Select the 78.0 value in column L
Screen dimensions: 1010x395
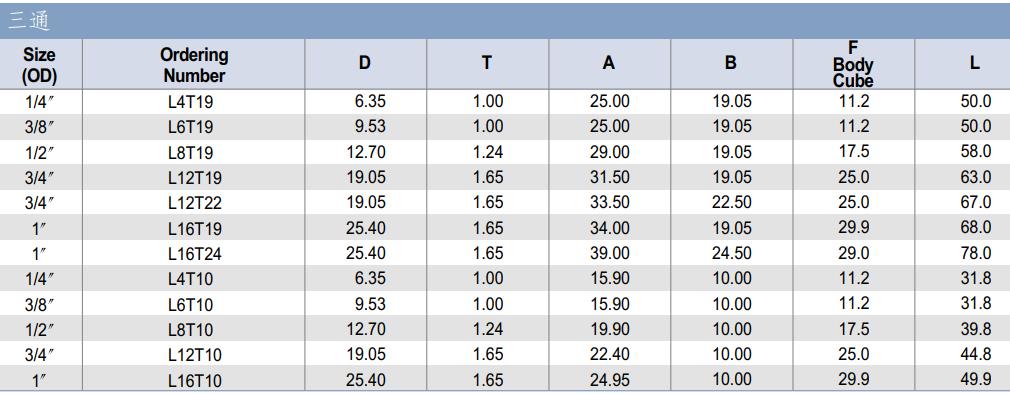point(976,253)
